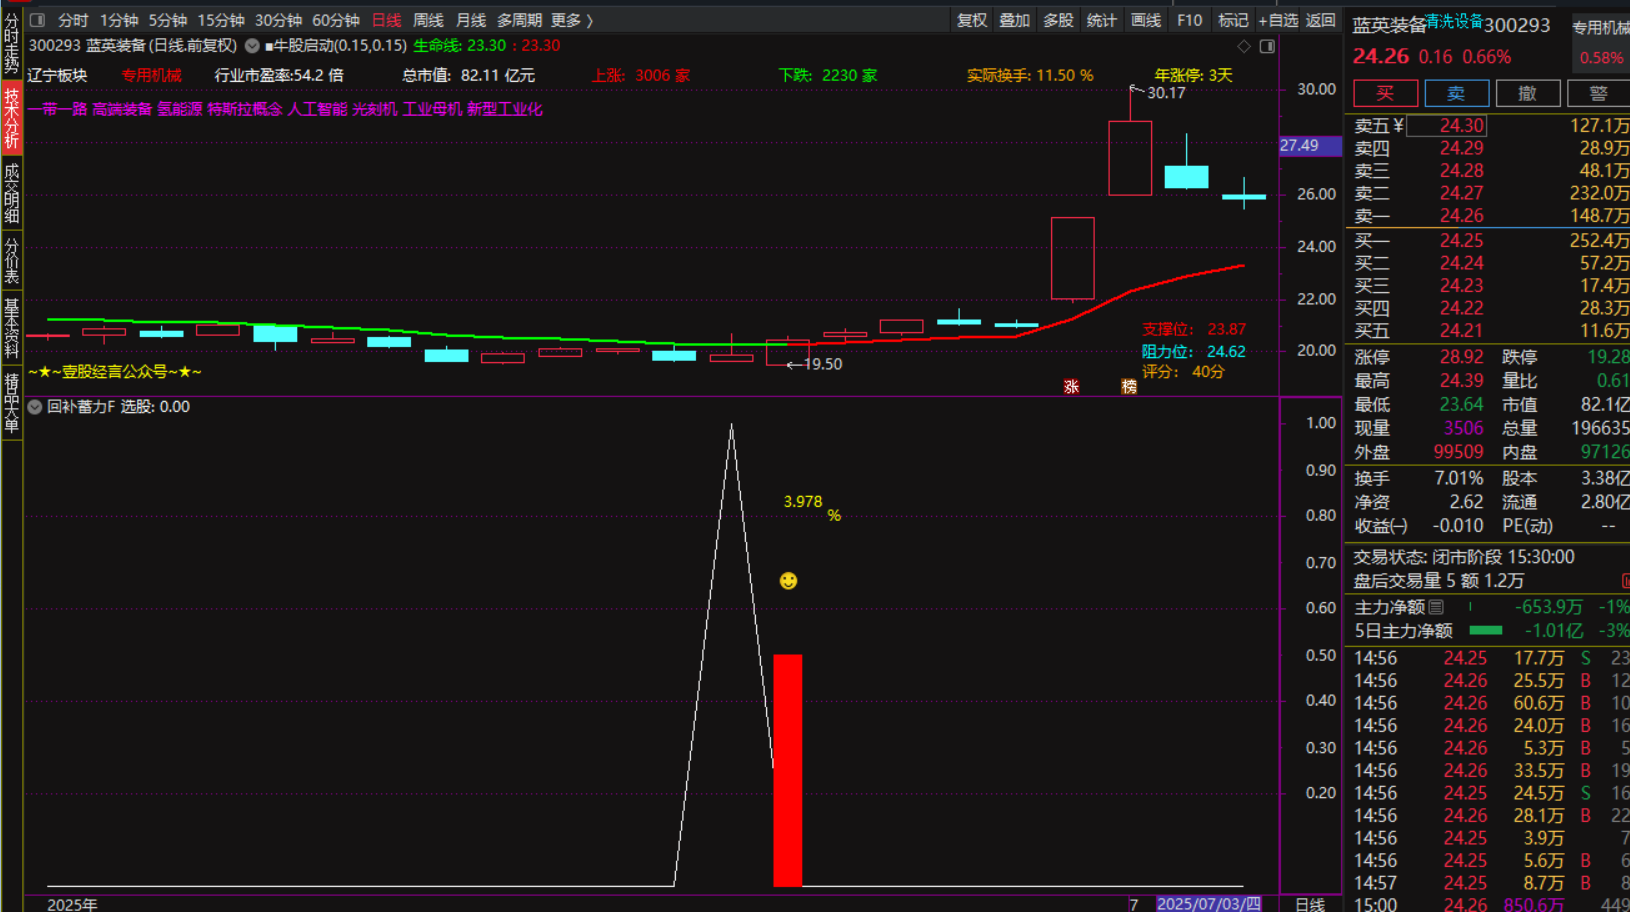Click the 卖五 price field 24.30
This screenshot has height=912, width=1630.
tap(1460, 126)
